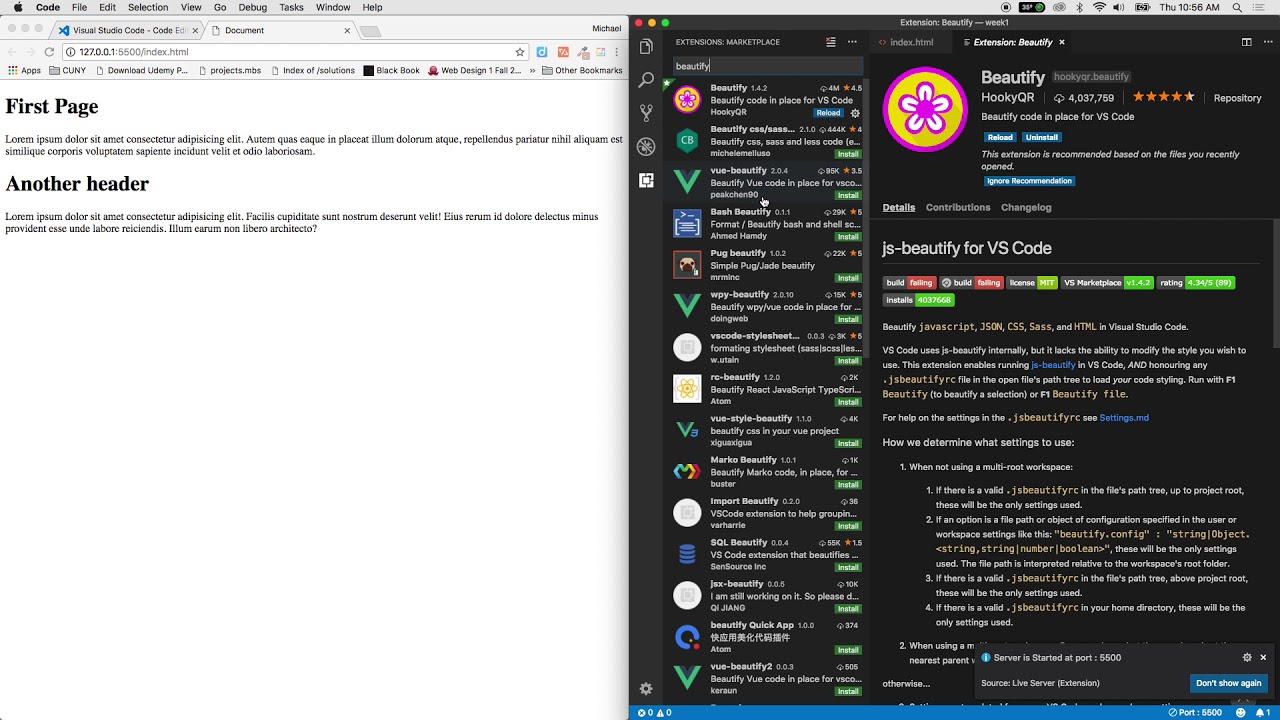This screenshot has width=1280, height=720.
Task: Click the errors and warnings status bar indicator
Action: [x=655, y=713]
